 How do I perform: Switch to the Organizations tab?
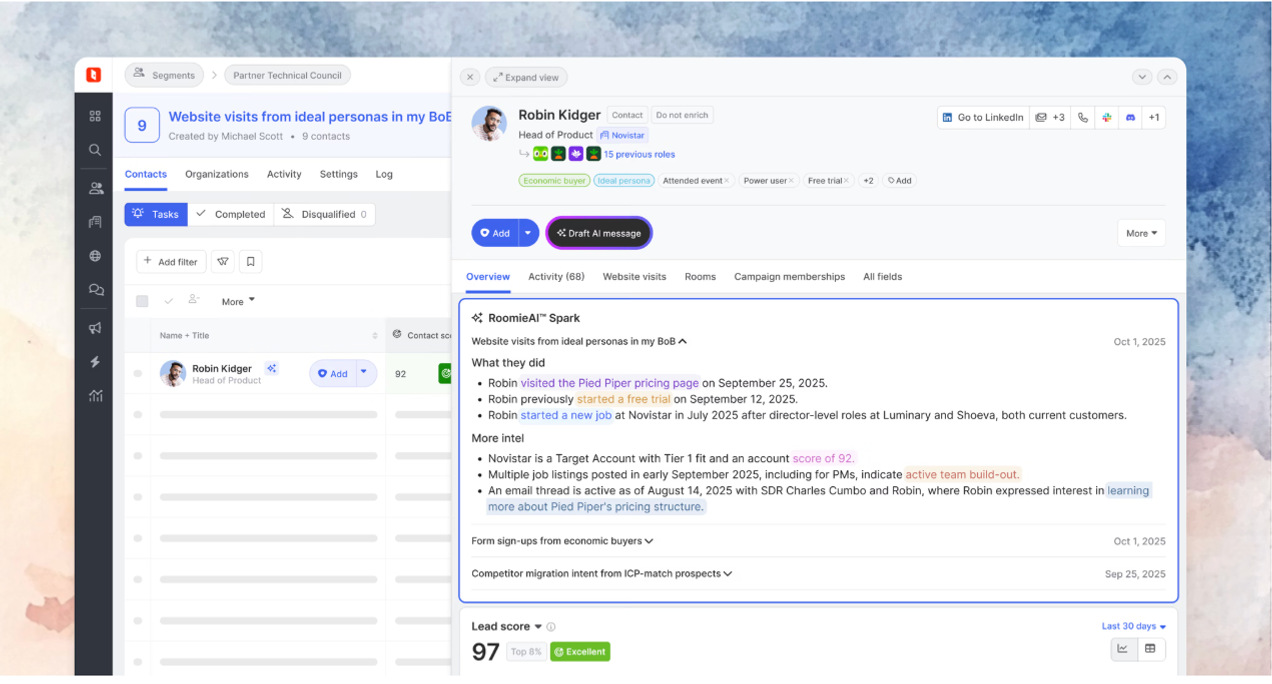217,174
